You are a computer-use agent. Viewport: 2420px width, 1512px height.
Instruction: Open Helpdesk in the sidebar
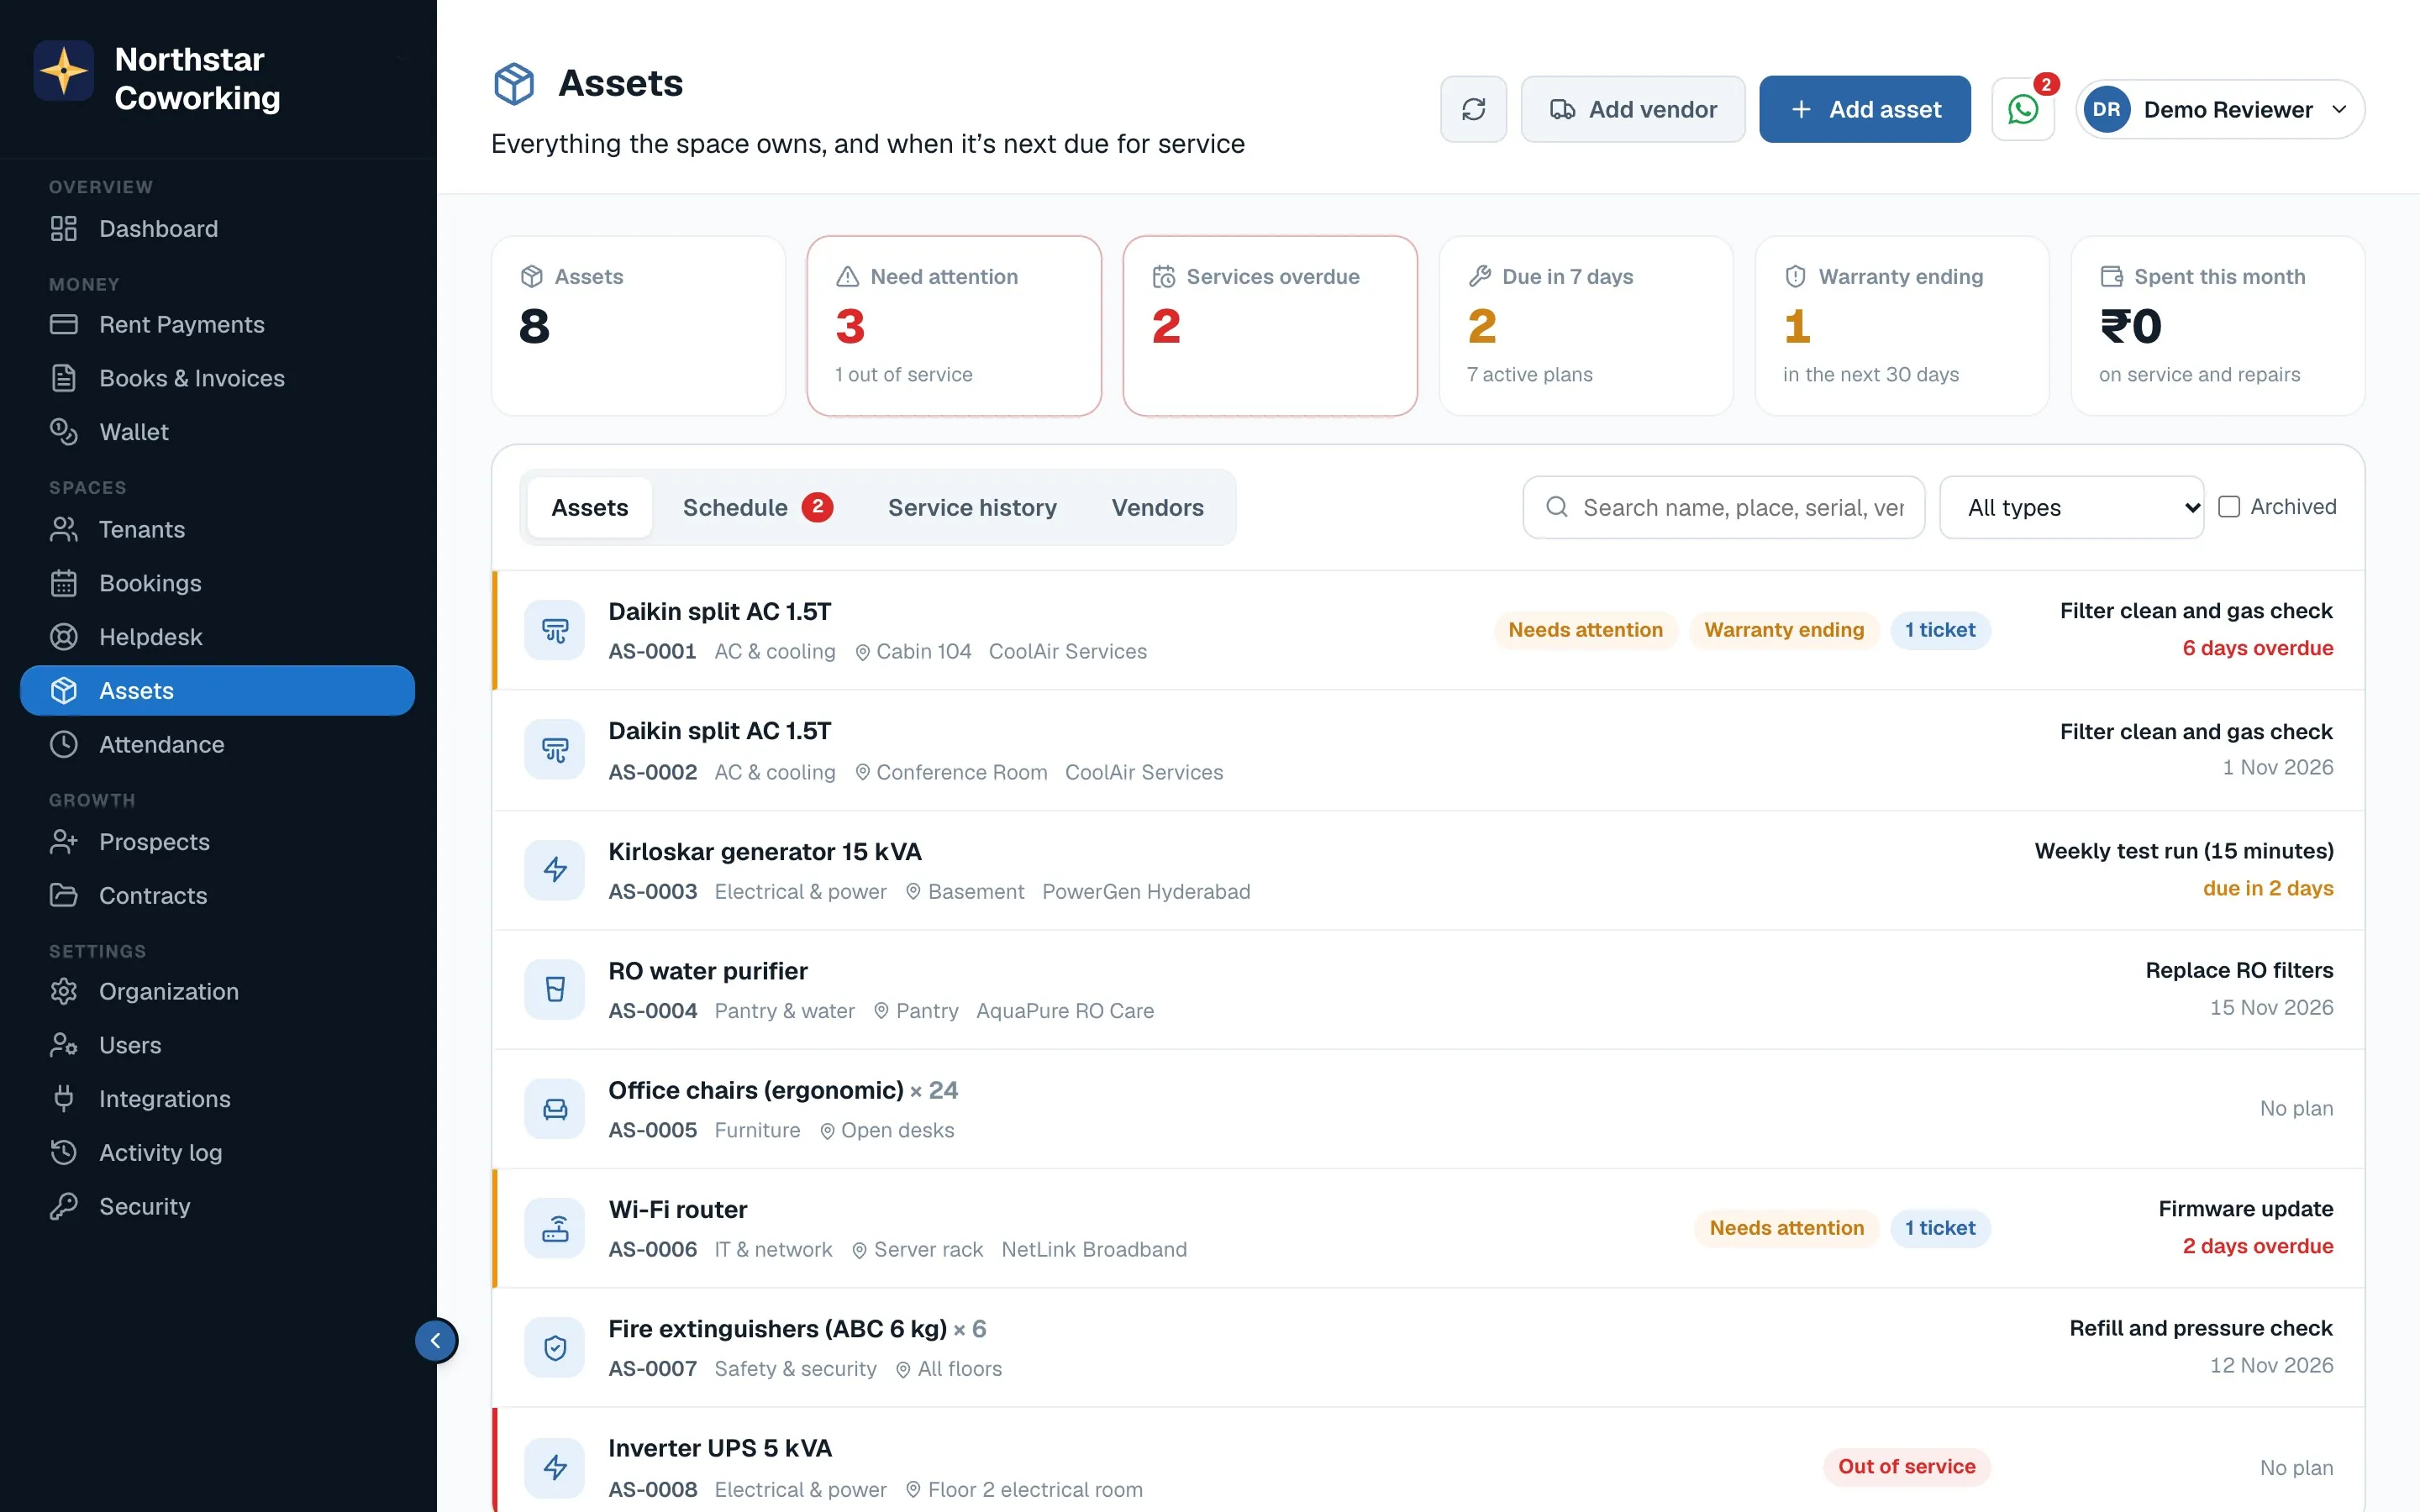tap(217, 636)
